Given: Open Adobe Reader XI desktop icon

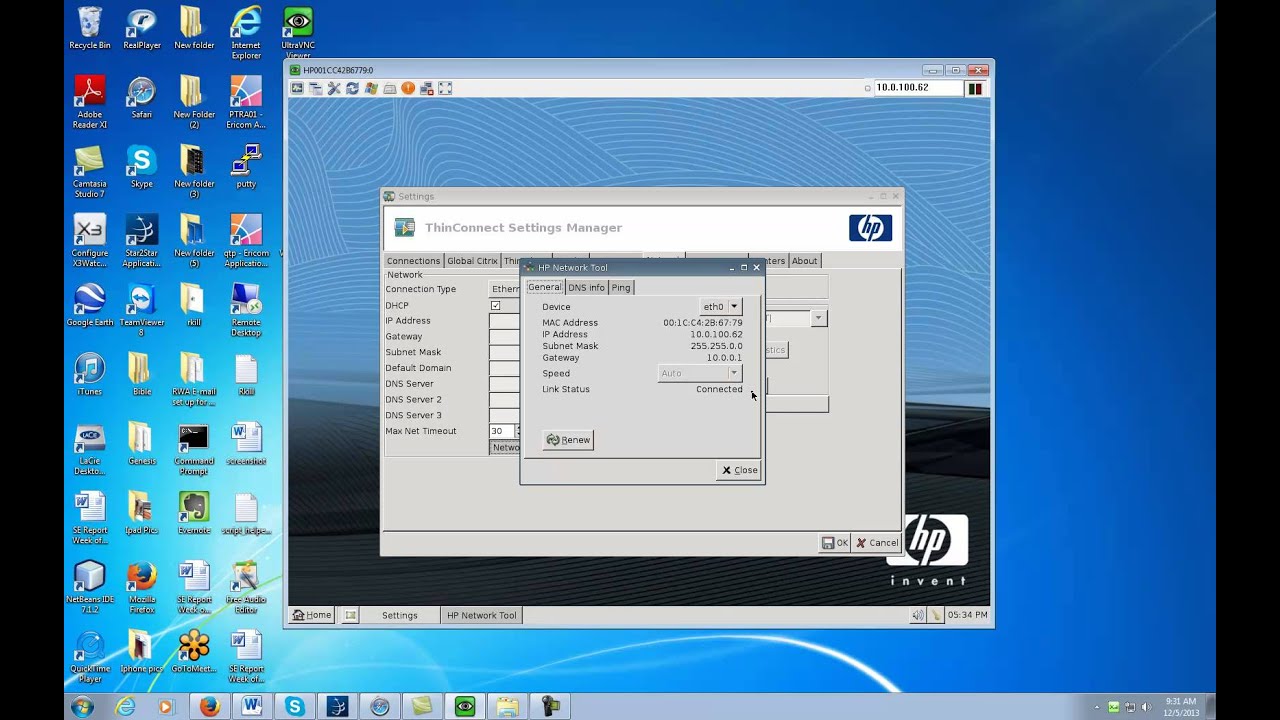Looking at the screenshot, I should coord(90,102).
